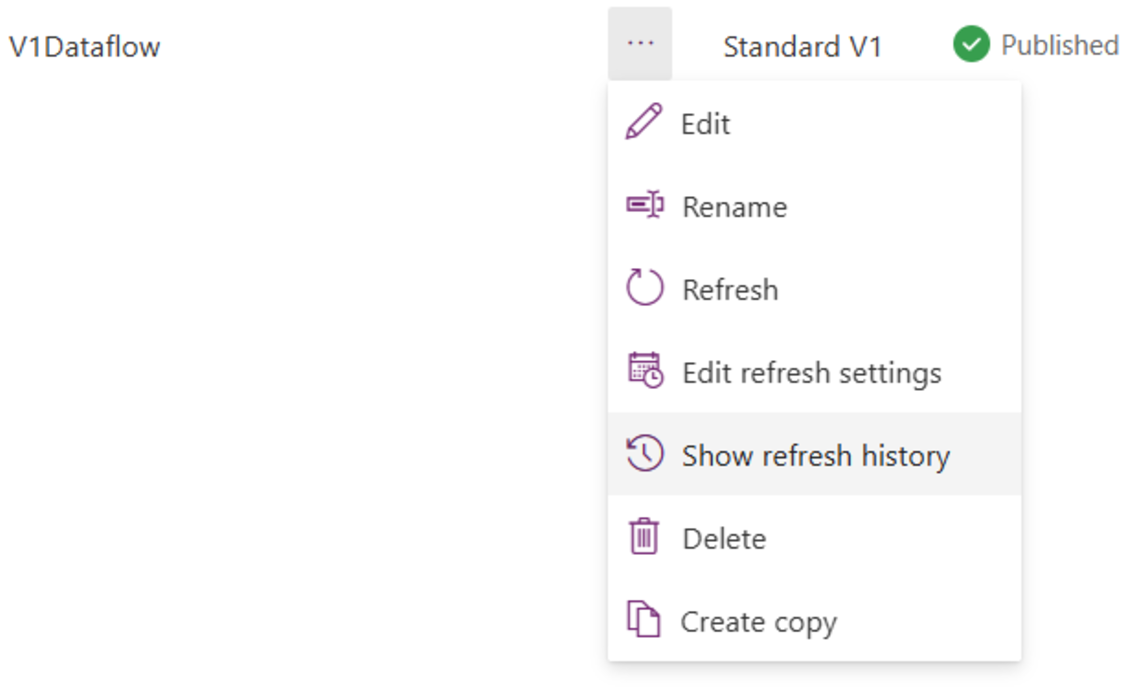Click the circular Refresh icon
This screenshot has width=1140, height=694.
[x=644, y=288]
